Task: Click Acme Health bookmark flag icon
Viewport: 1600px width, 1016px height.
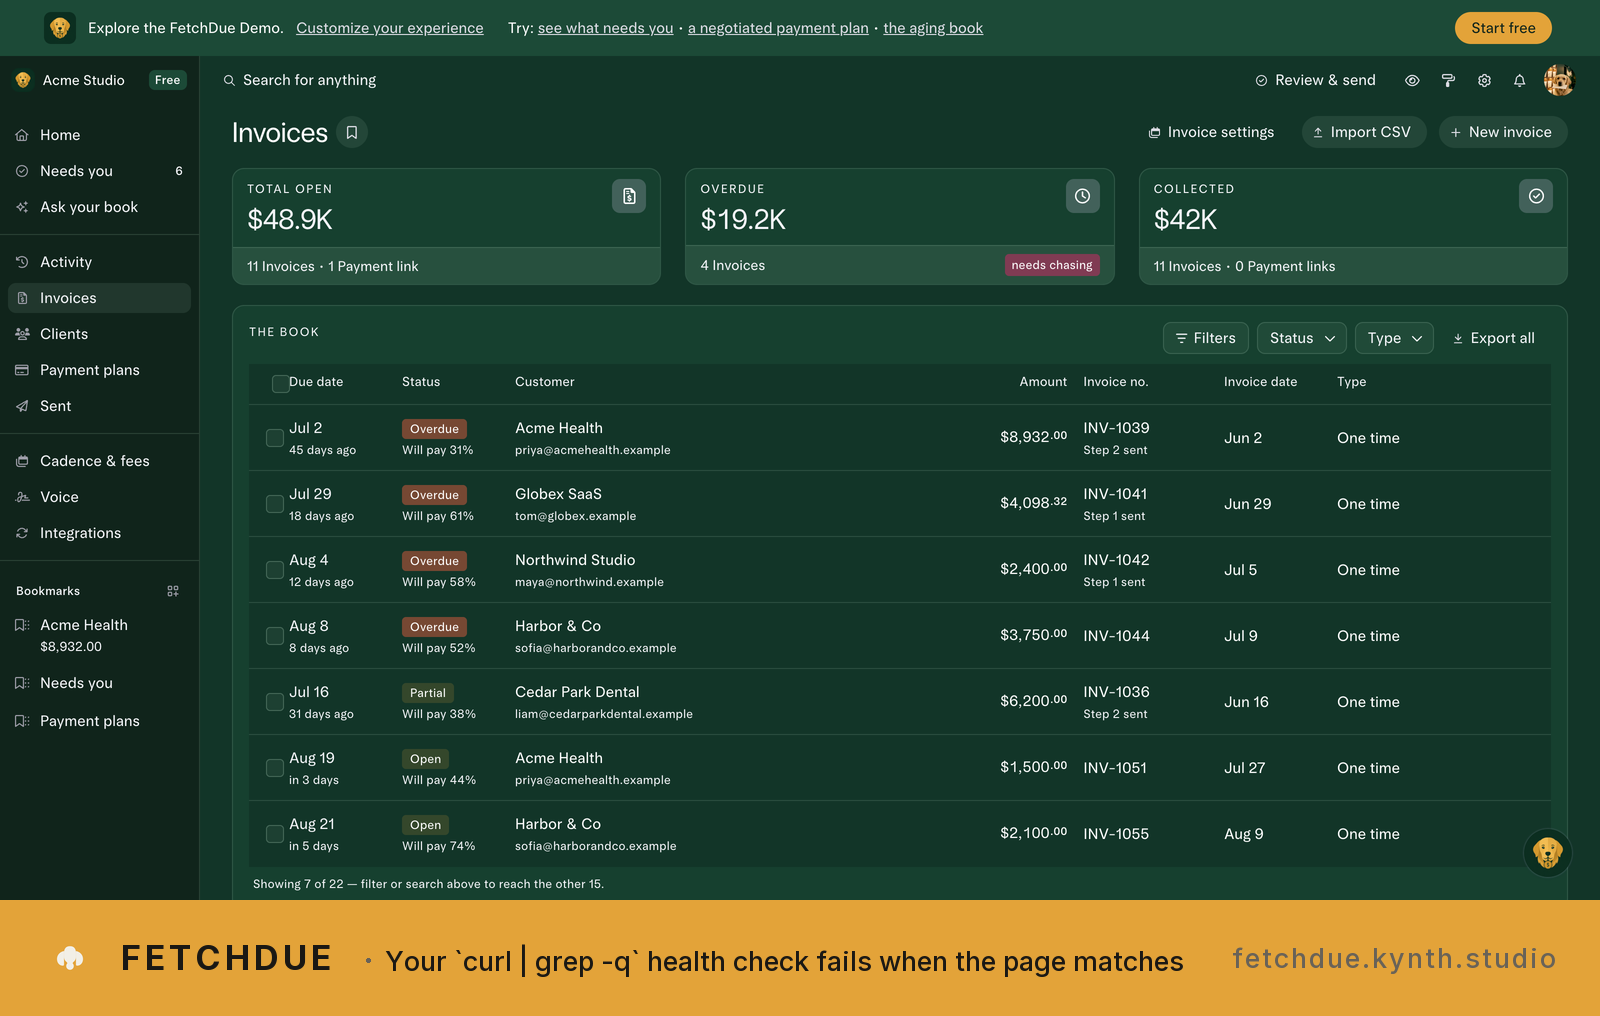Action: (x=22, y=625)
